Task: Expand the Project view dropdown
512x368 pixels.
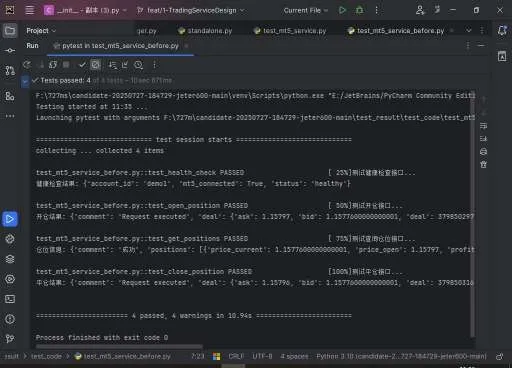Action: (41, 31)
